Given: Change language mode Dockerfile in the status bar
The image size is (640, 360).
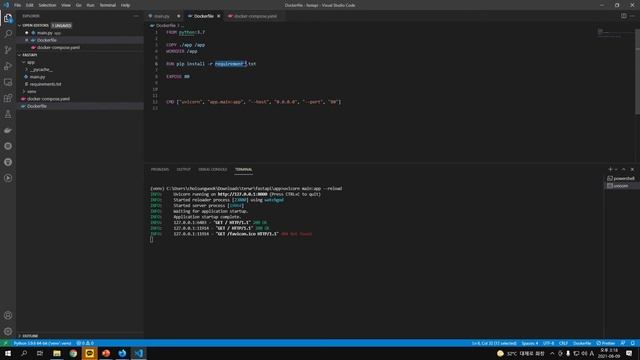Looking at the screenshot, I should point(582,343).
